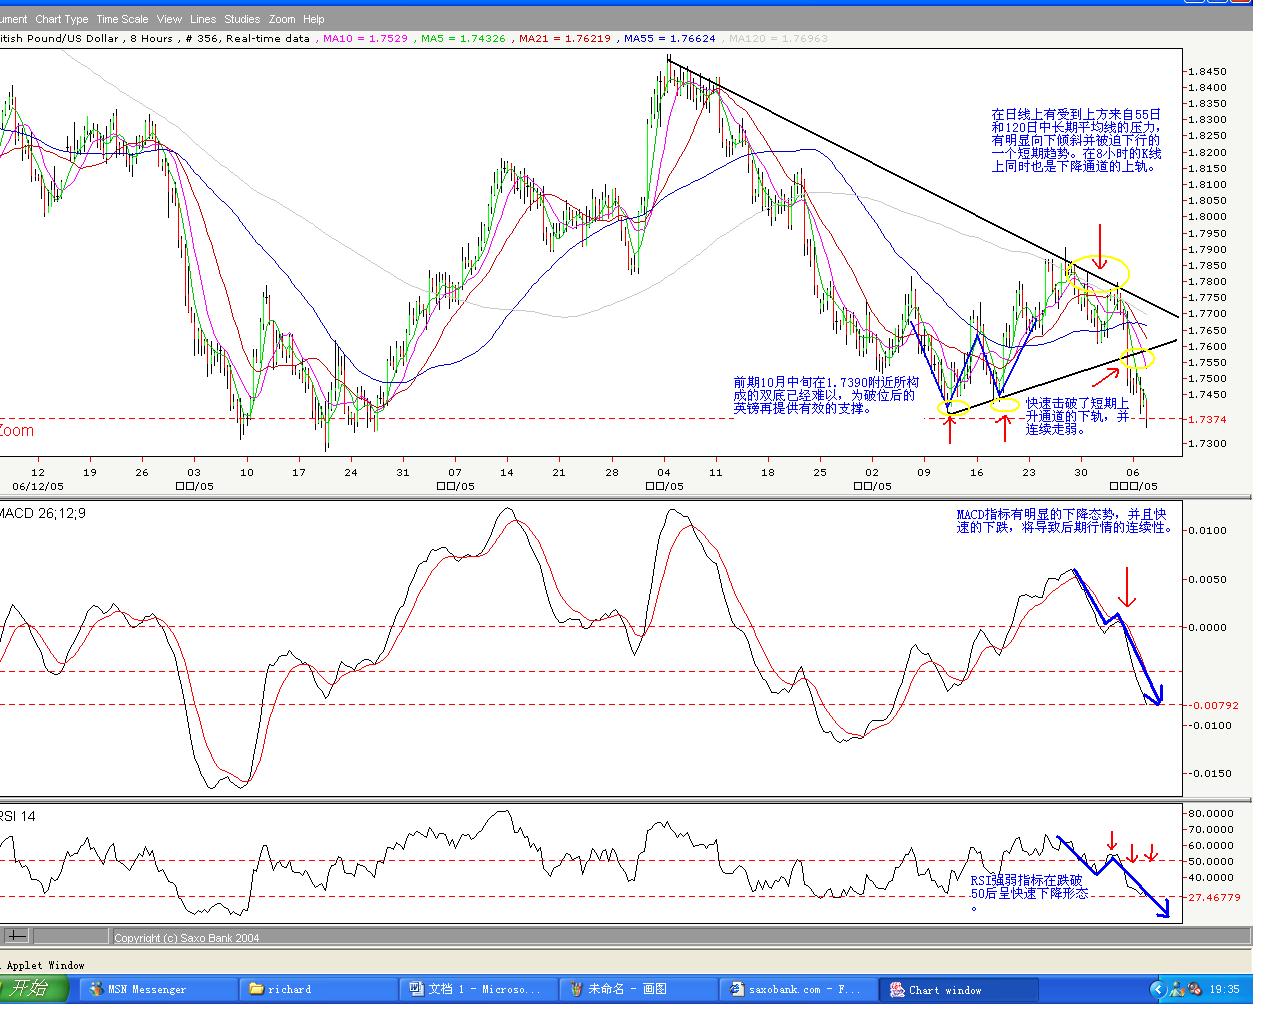The height and width of the screenshot is (1024, 1280).
Task: Click the MA10 = 1.7529 indicator label
Action: tap(365, 39)
